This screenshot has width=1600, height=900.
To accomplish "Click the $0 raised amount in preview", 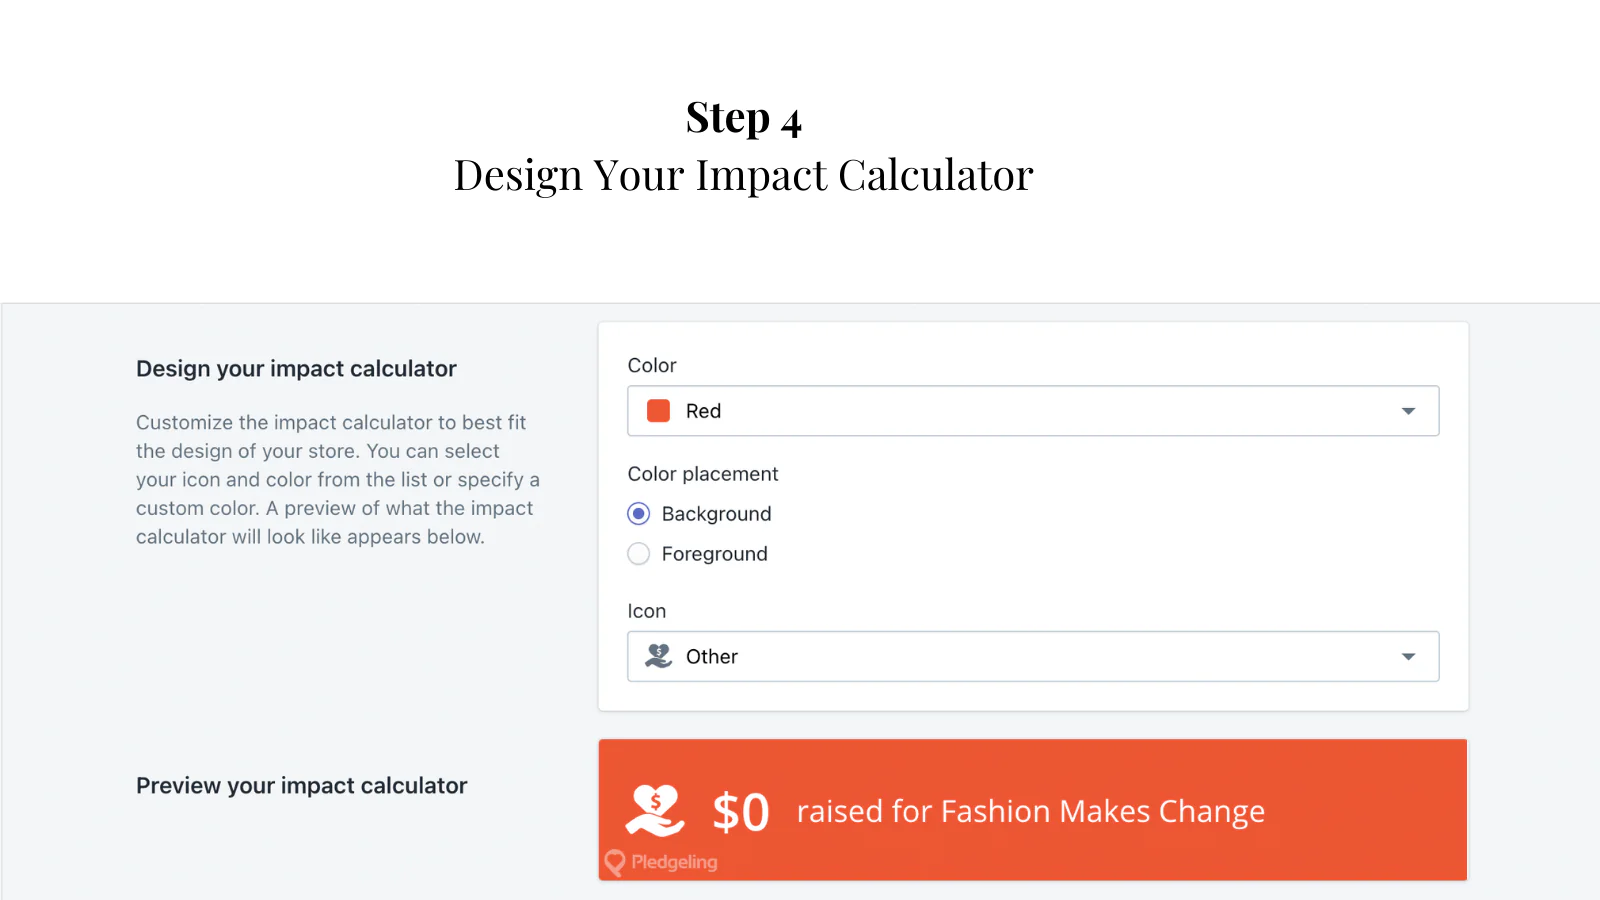I will 741,812.
